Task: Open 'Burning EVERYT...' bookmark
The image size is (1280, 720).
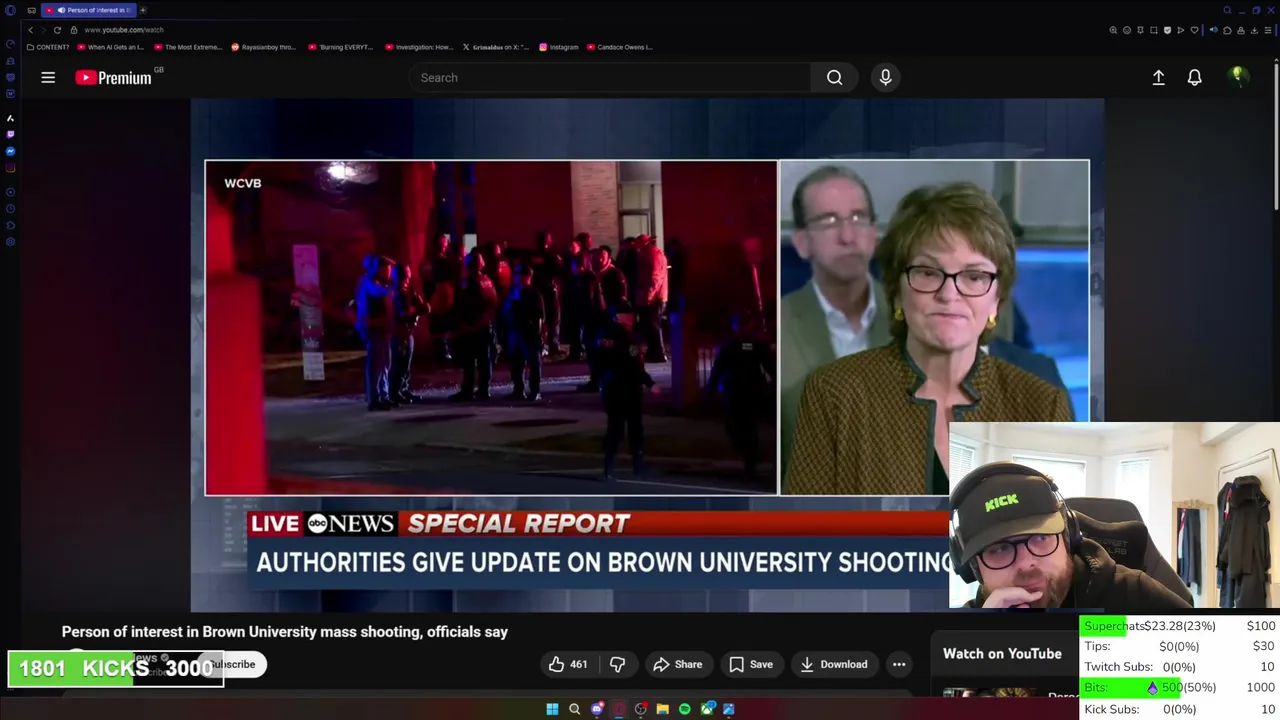Action: tap(341, 47)
